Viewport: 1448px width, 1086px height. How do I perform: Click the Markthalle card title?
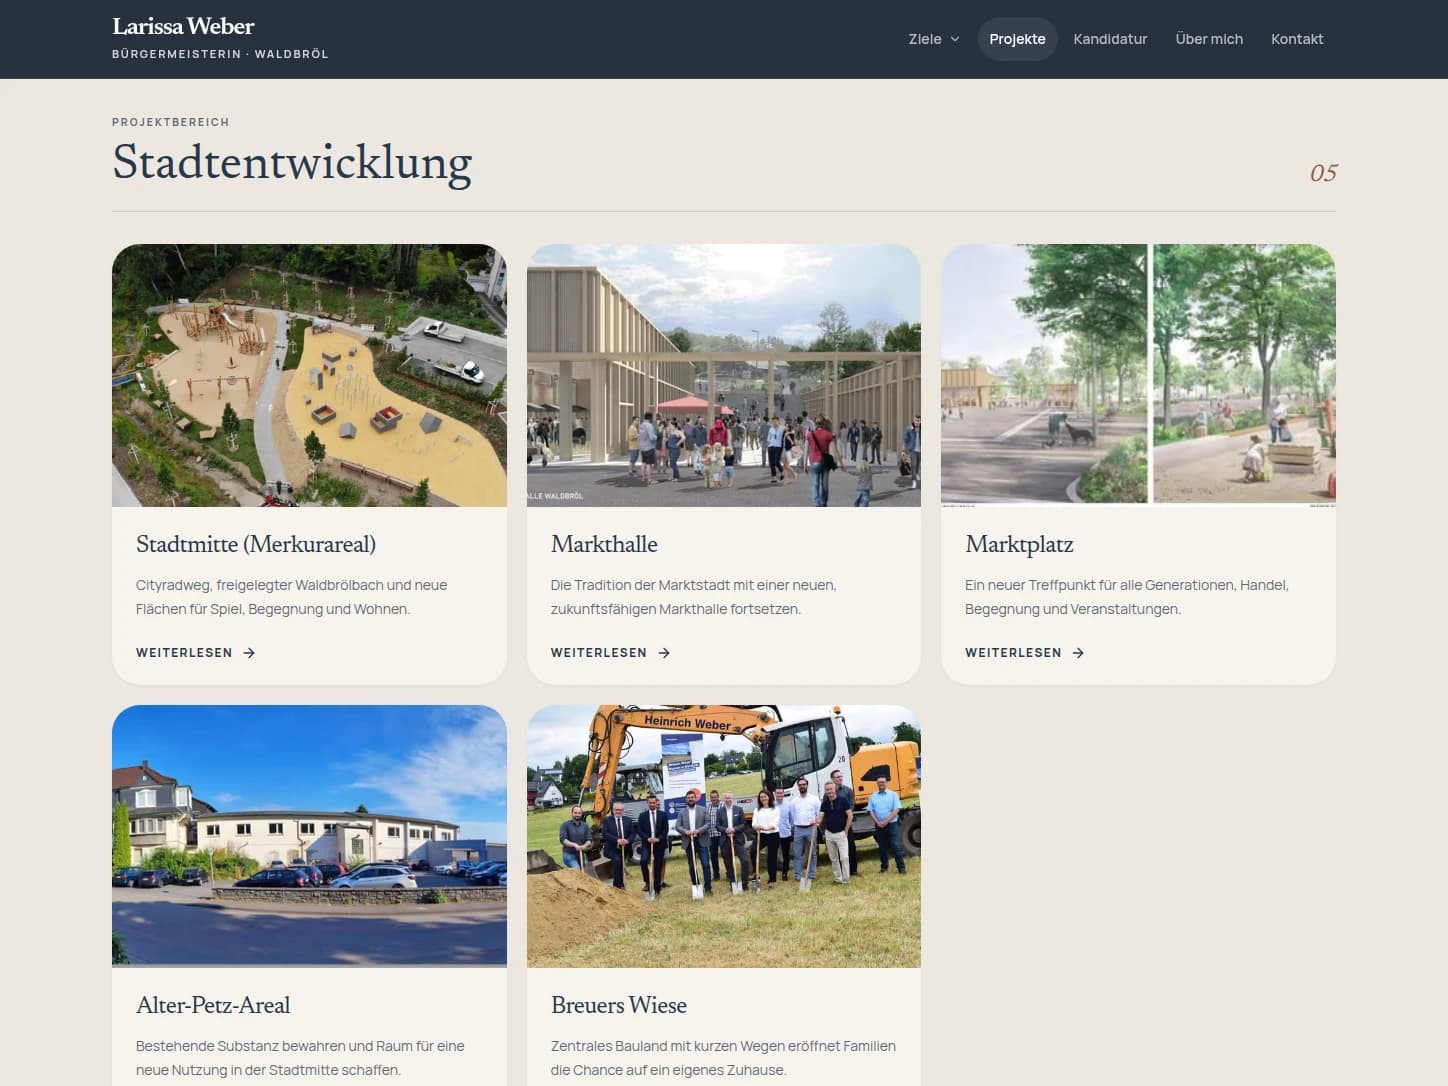pyautogui.click(x=604, y=544)
